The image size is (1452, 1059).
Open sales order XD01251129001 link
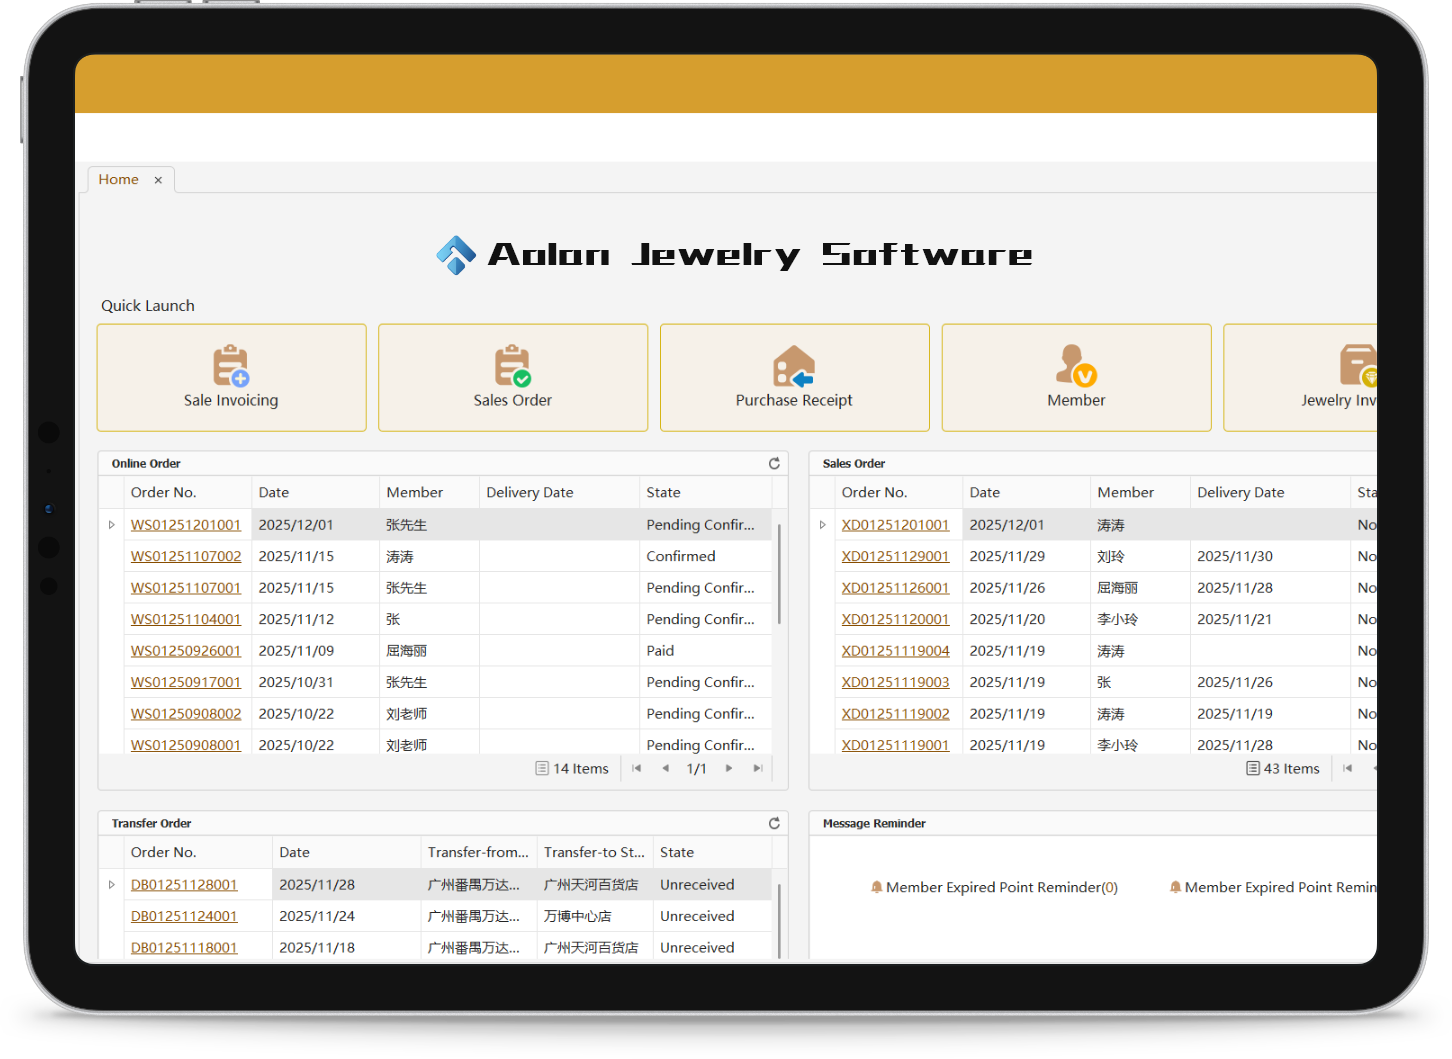895,556
